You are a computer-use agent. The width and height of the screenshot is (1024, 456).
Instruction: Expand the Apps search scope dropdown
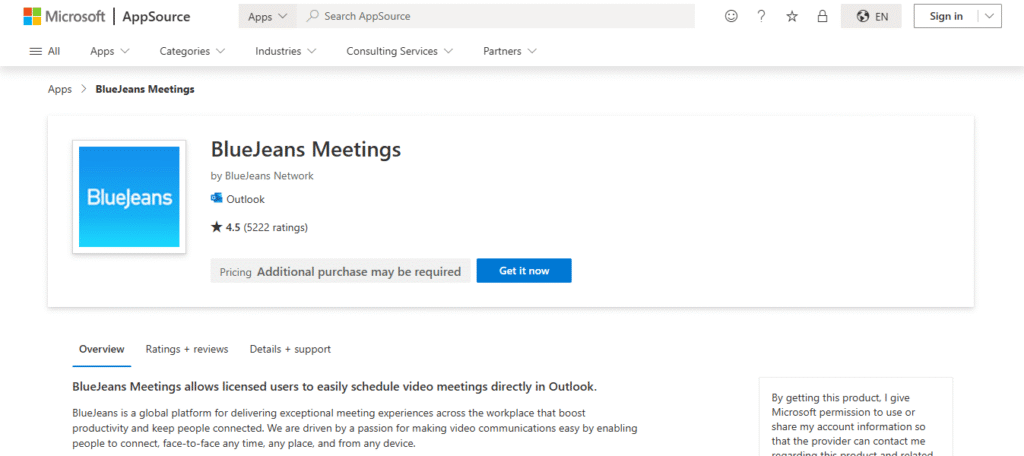[x=267, y=16]
